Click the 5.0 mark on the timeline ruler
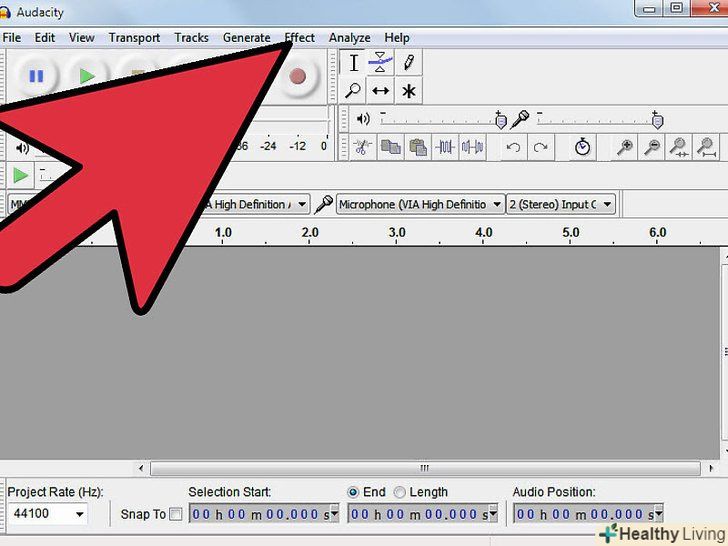 click(x=571, y=232)
